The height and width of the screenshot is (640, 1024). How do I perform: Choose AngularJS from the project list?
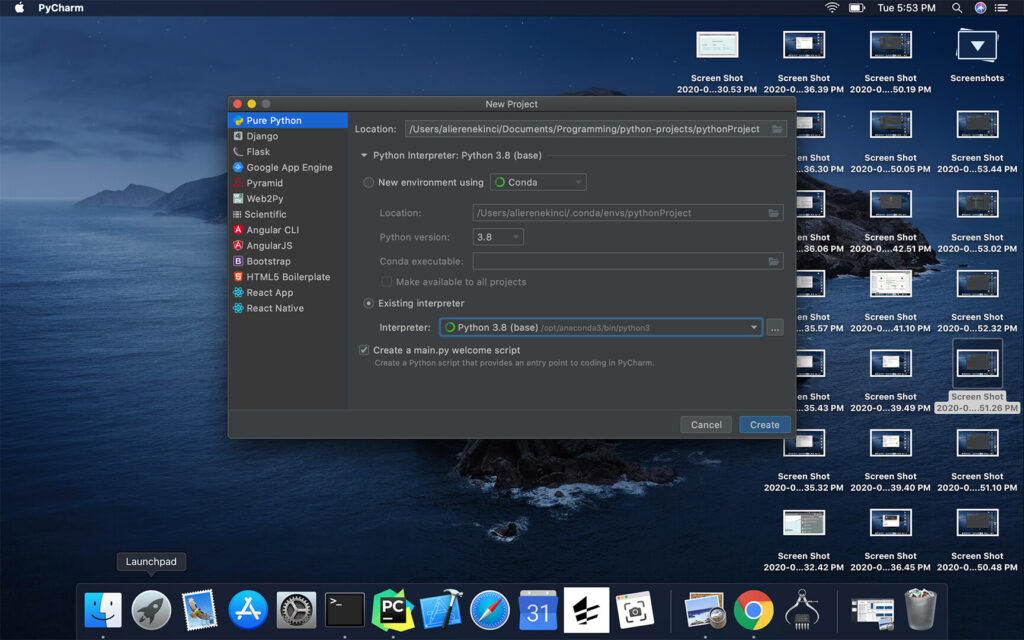[287, 246]
